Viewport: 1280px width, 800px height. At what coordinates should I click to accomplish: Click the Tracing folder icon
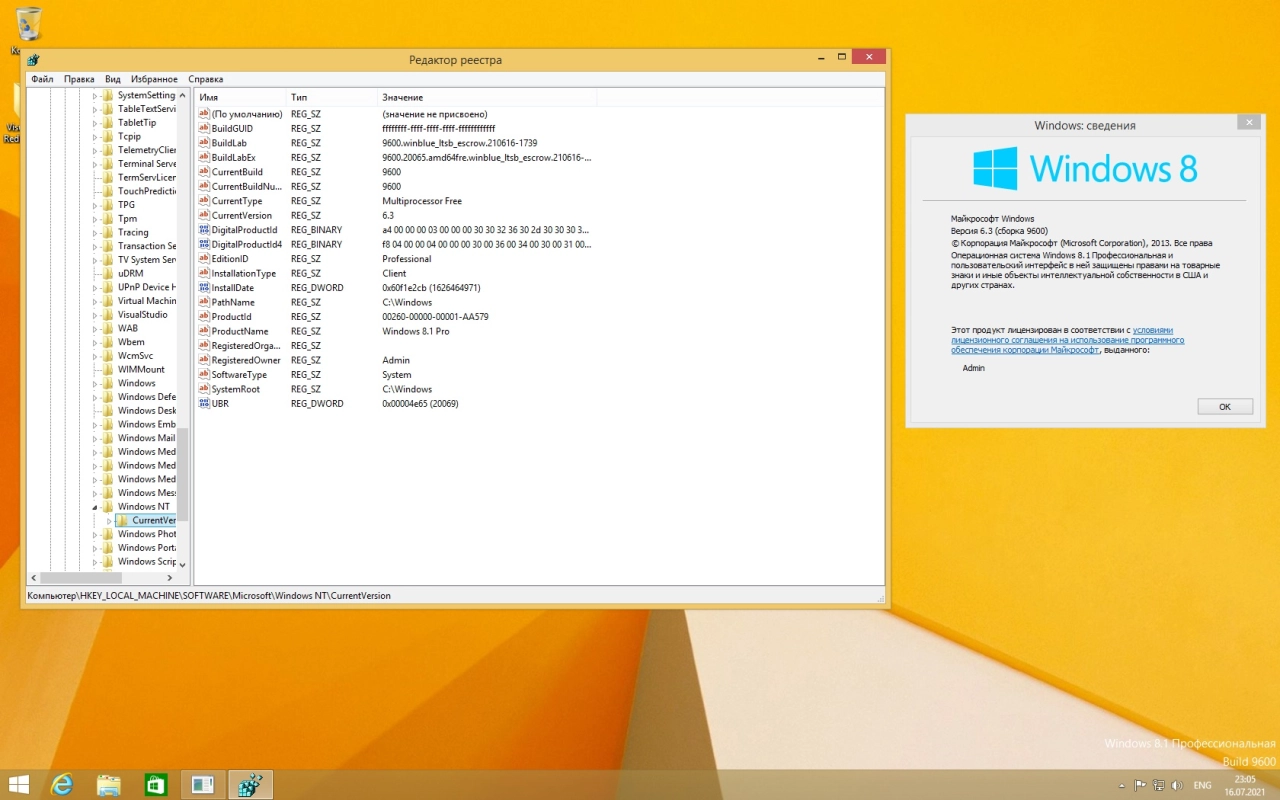pyautogui.click(x=108, y=232)
